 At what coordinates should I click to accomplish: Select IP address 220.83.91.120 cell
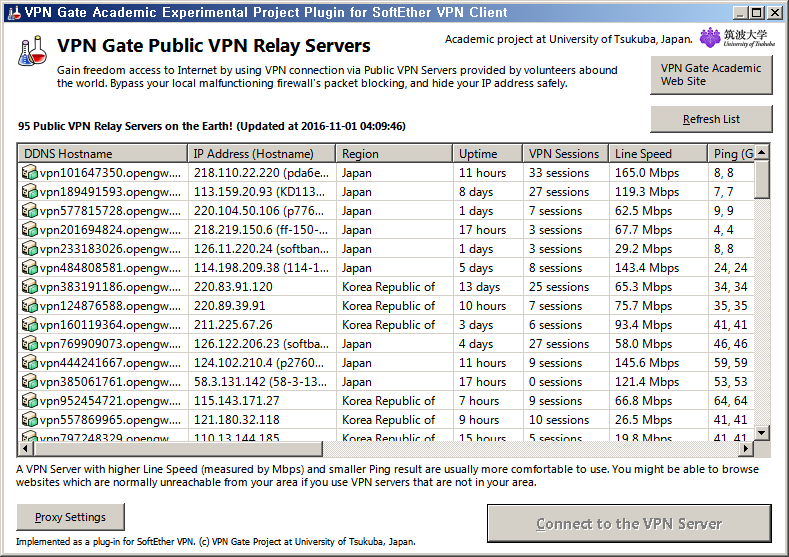pos(261,287)
